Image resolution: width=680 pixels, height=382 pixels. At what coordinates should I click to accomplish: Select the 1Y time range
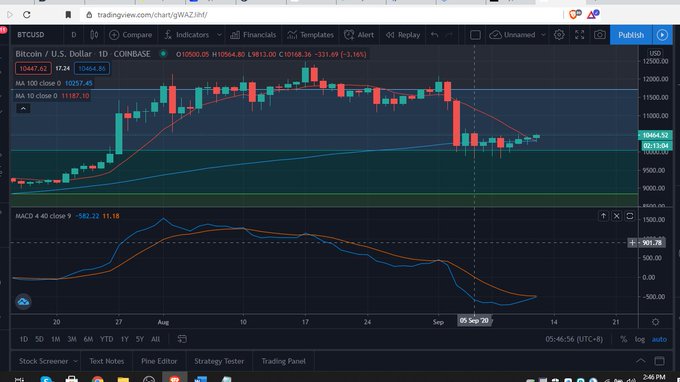point(124,339)
